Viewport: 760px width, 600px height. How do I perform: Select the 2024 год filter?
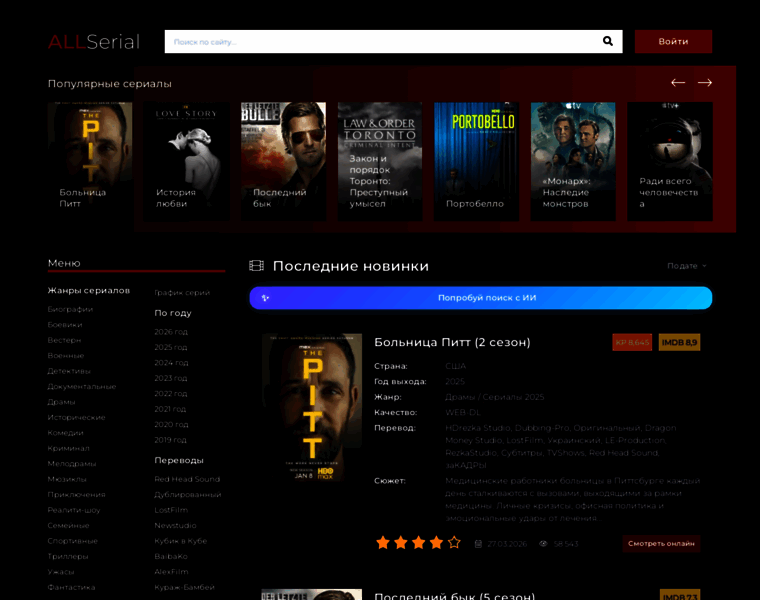[x=170, y=363]
